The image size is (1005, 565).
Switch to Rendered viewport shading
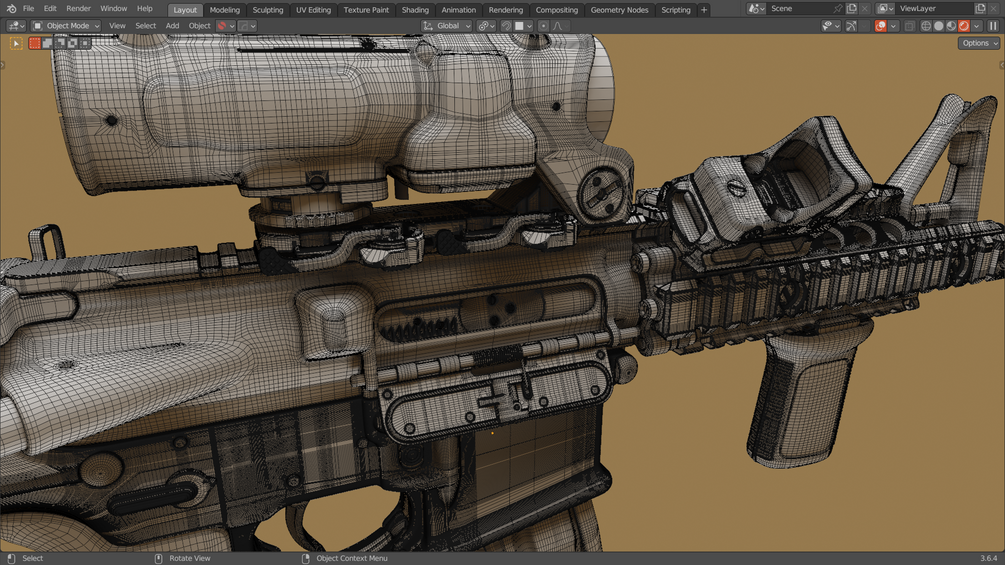[963, 26]
